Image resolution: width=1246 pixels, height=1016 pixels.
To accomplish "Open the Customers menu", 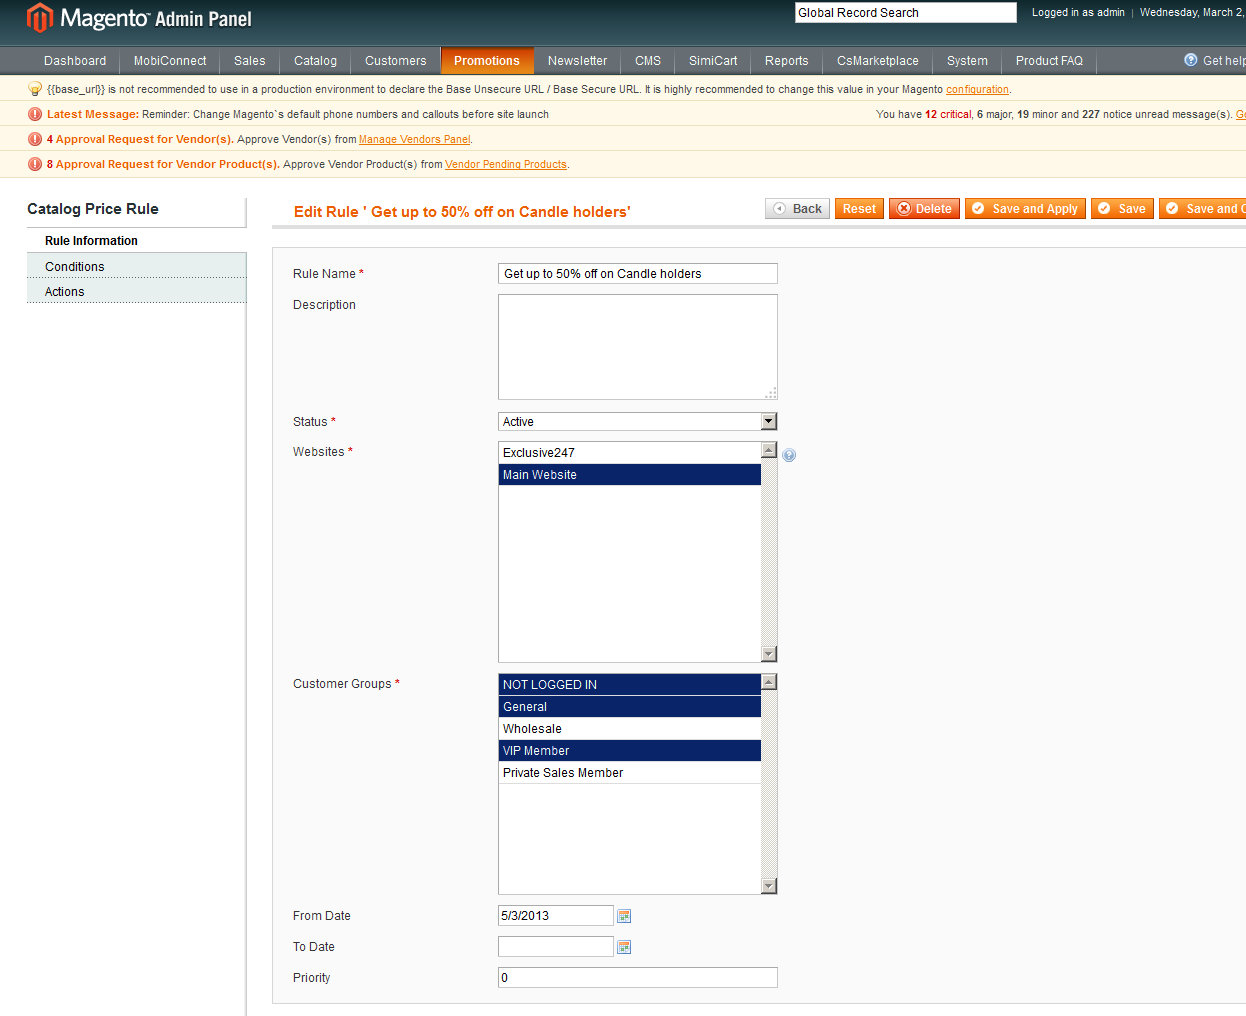I will tap(395, 61).
